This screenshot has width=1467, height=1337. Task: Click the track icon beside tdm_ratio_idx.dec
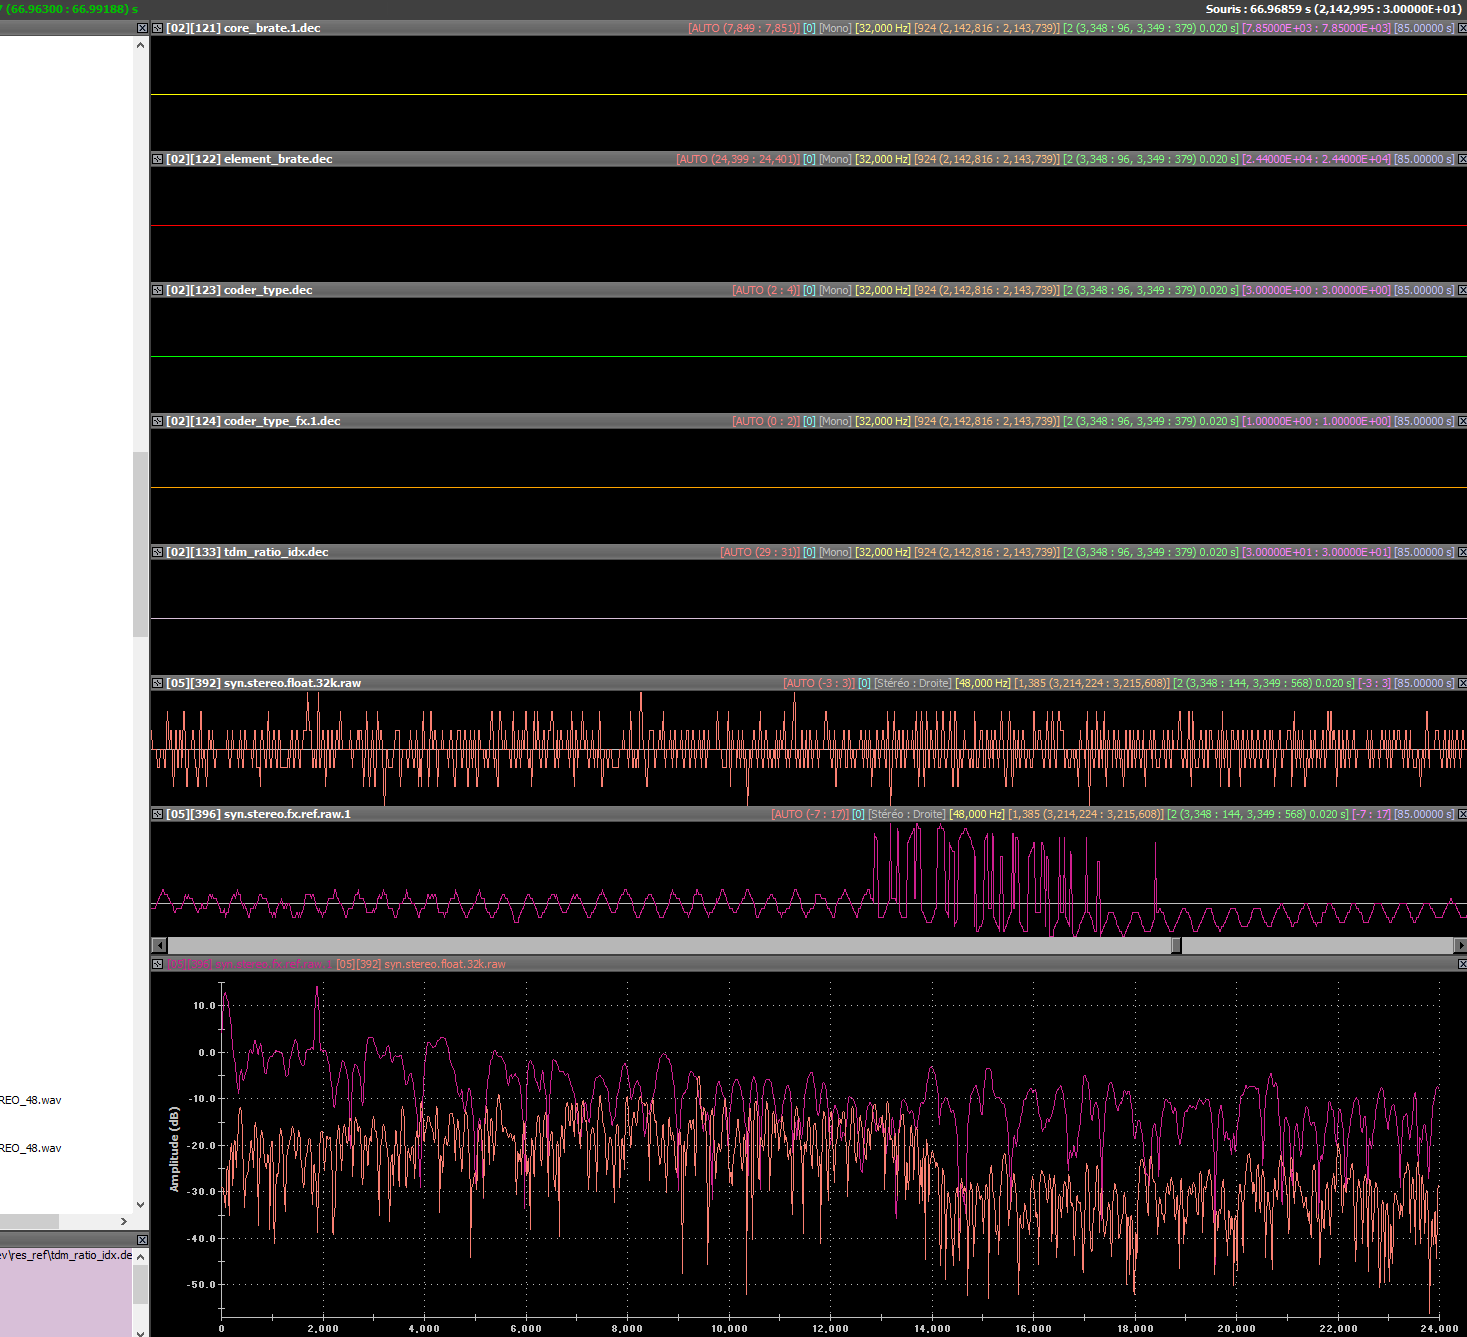point(157,552)
